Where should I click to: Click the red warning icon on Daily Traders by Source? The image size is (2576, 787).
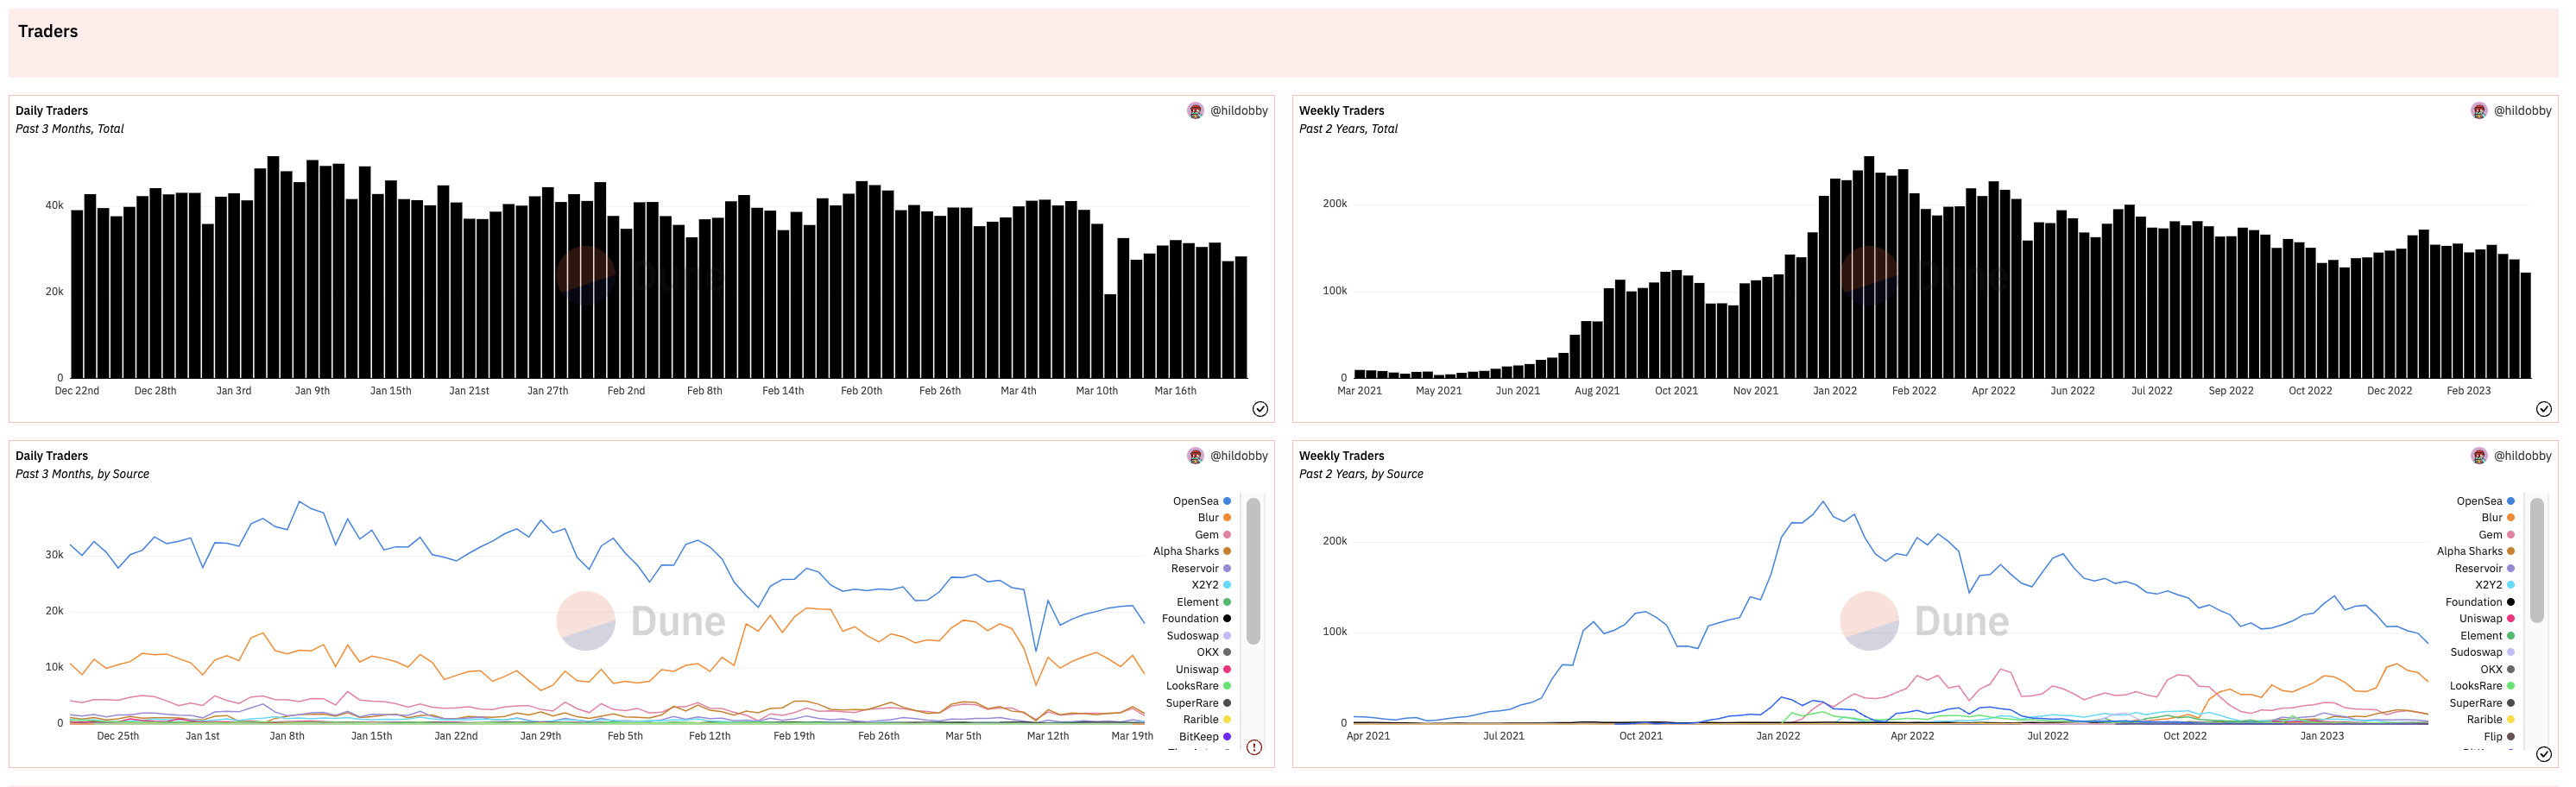click(x=1254, y=747)
